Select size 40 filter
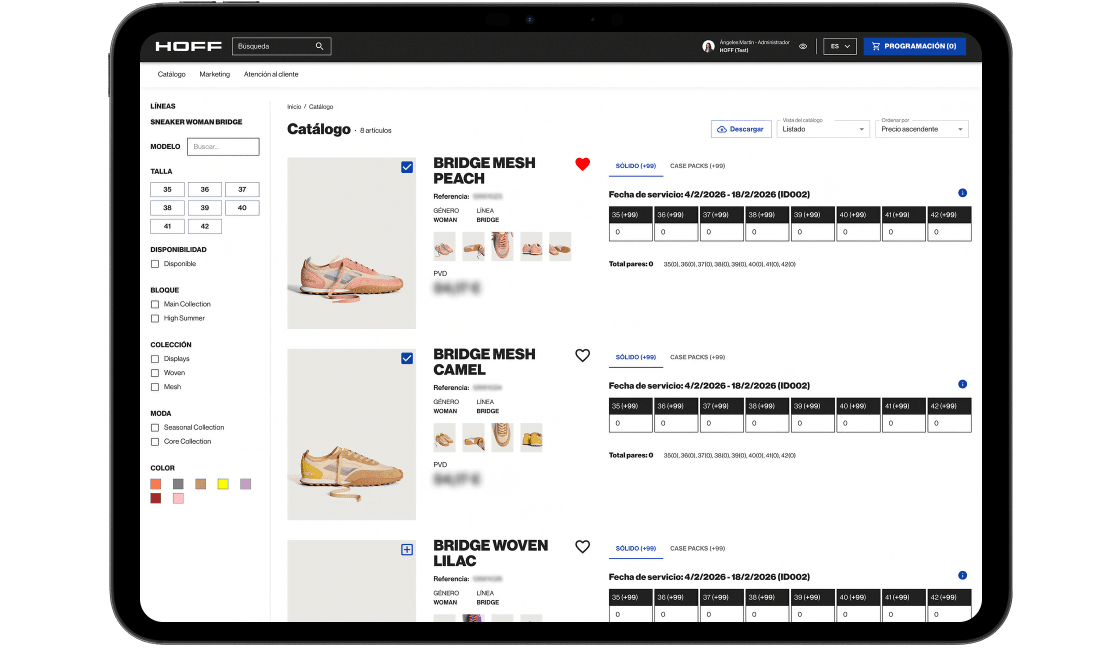 coord(242,208)
